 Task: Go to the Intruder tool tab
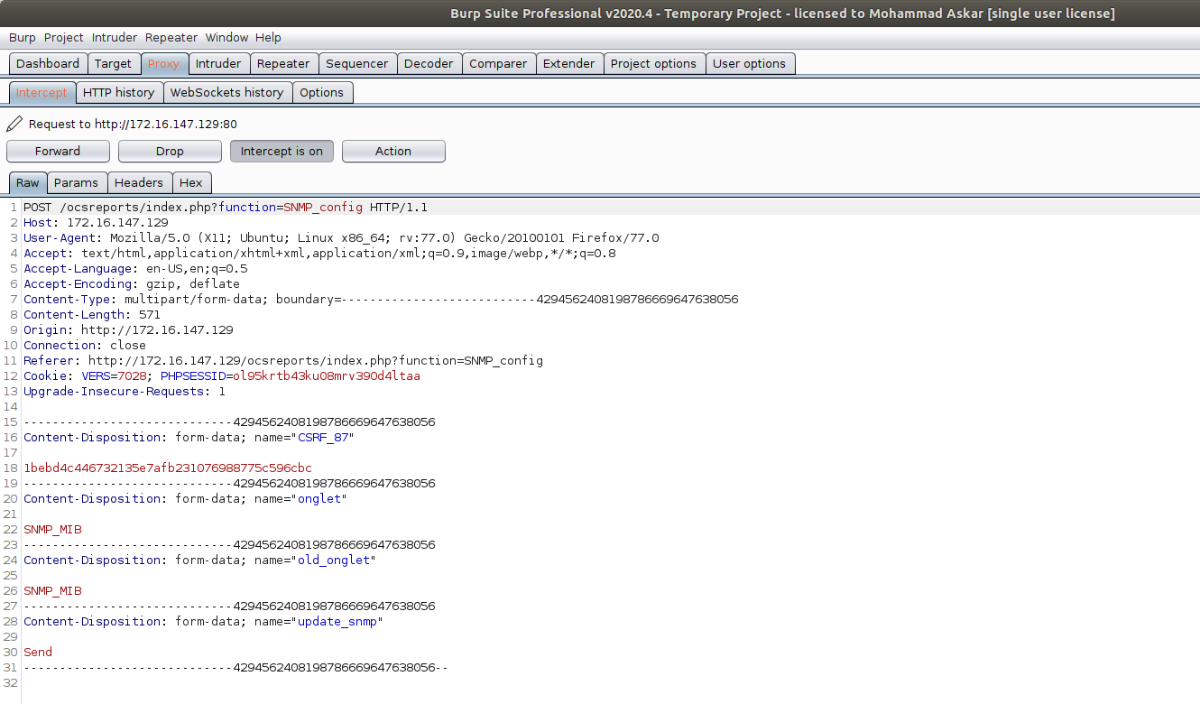(218, 63)
